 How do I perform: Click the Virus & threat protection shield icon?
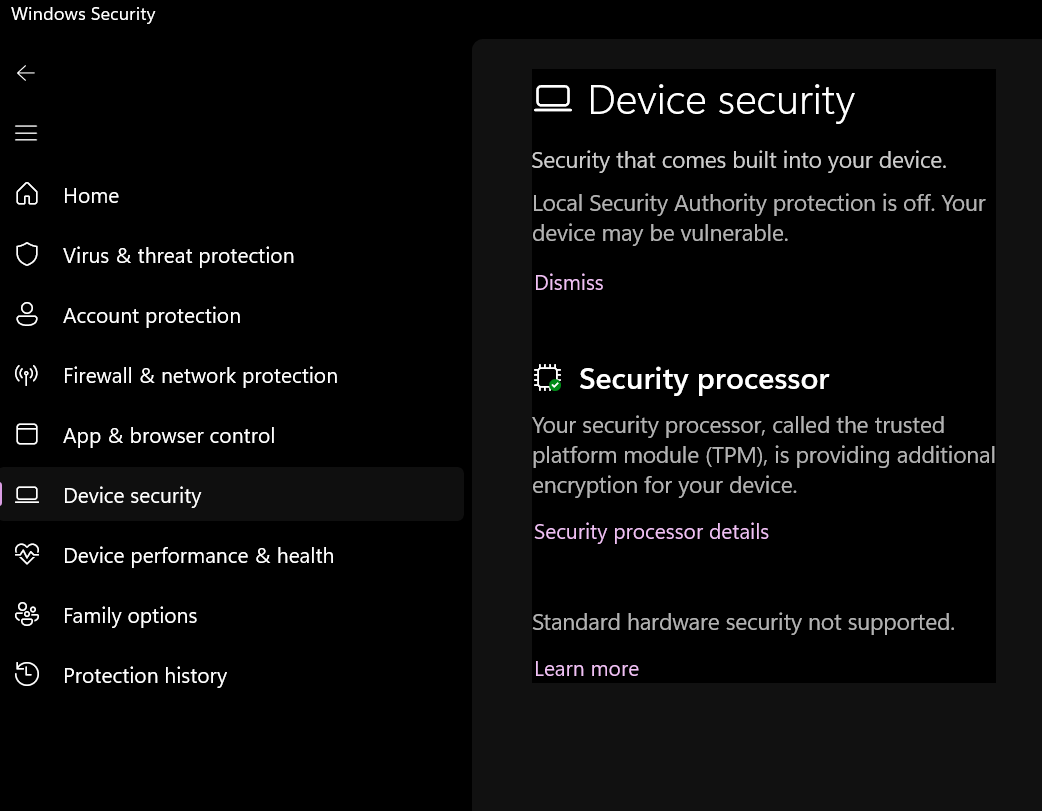pyautogui.click(x=27, y=255)
